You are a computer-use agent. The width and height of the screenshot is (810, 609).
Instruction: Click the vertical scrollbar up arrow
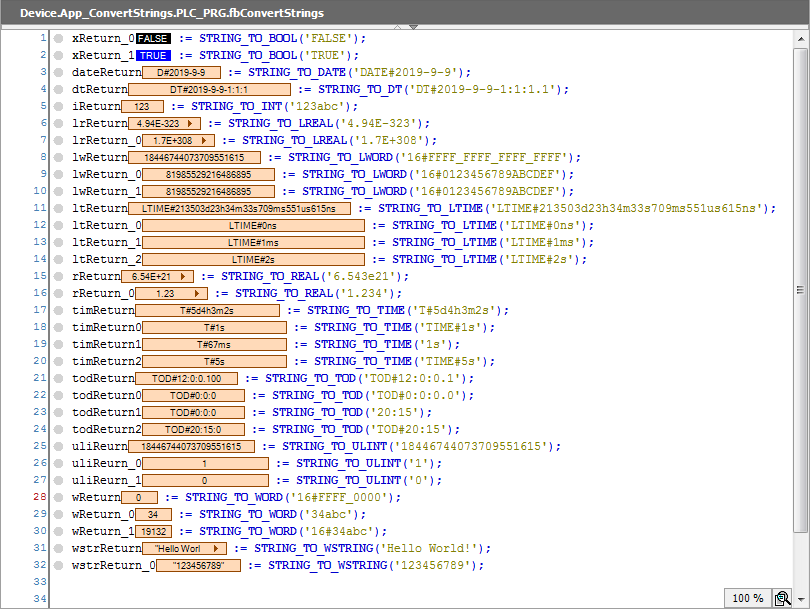click(x=803, y=40)
